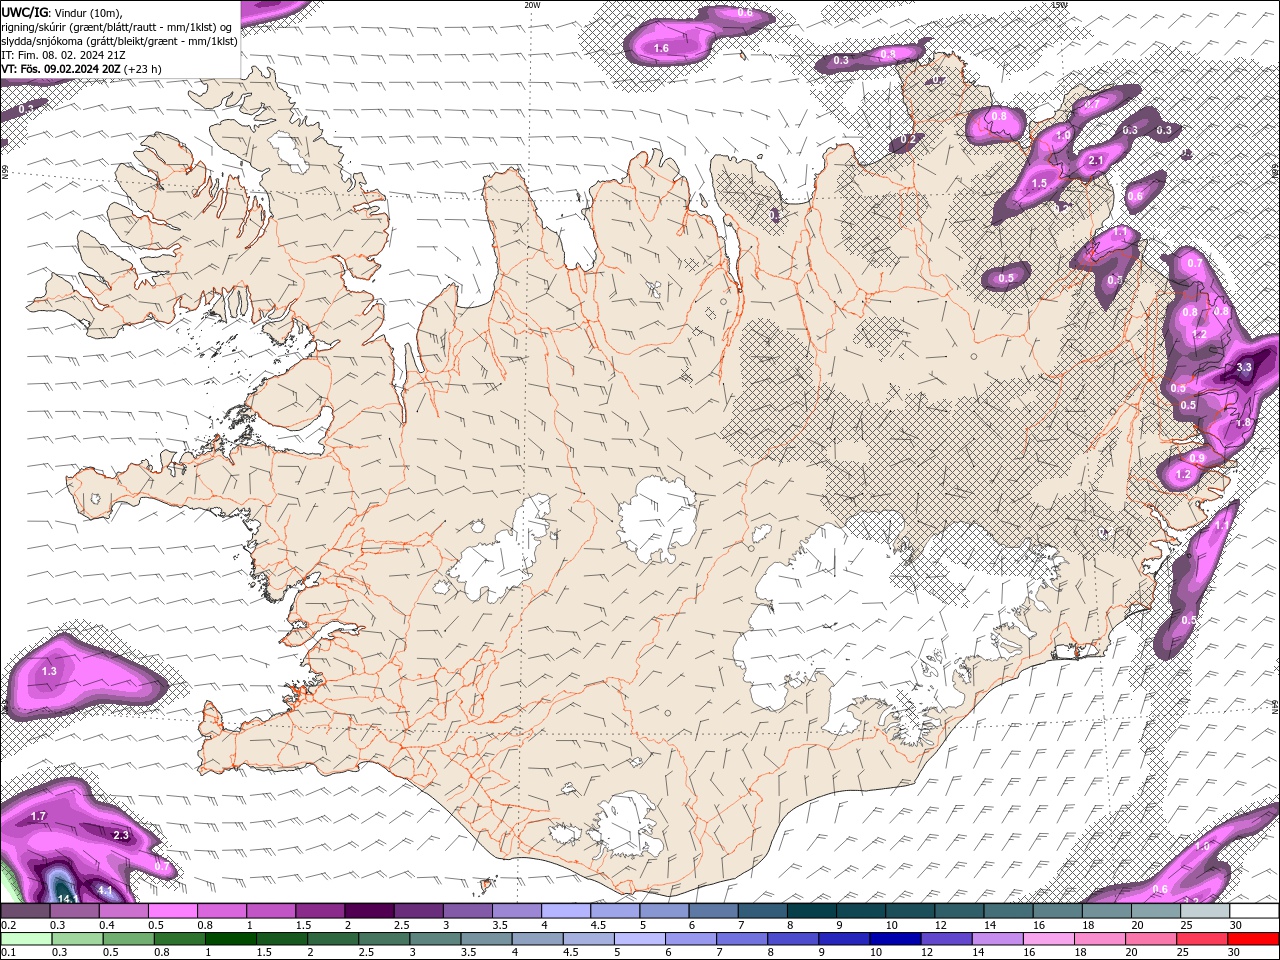Viewport: 1280px width, 960px height.
Task: Click the '14.1' maximum value at bottom left
Action: [x=68, y=898]
